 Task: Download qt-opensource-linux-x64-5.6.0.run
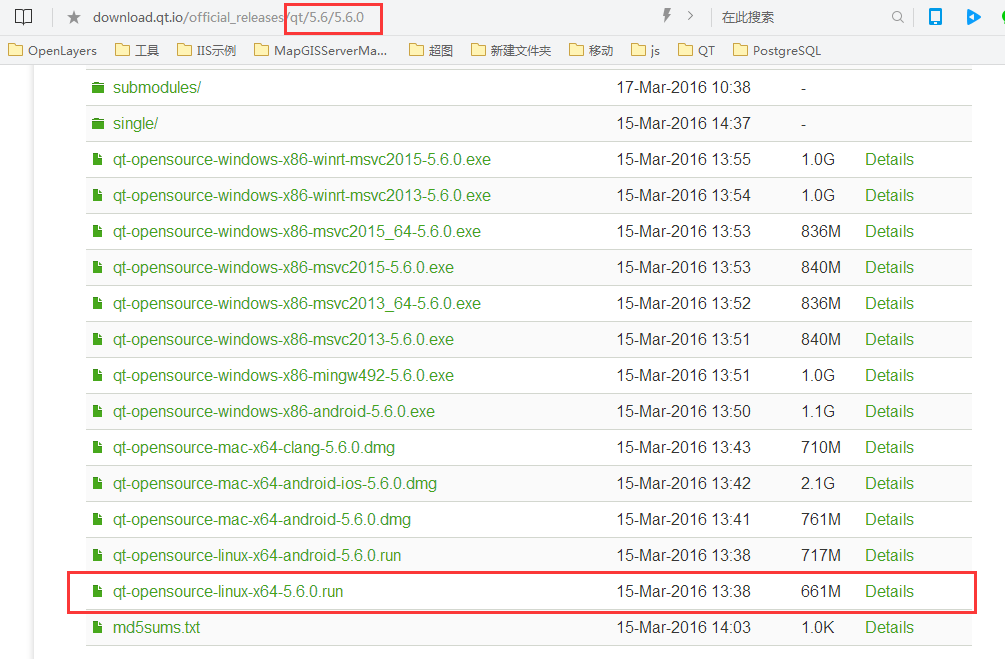[x=228, y=590]
